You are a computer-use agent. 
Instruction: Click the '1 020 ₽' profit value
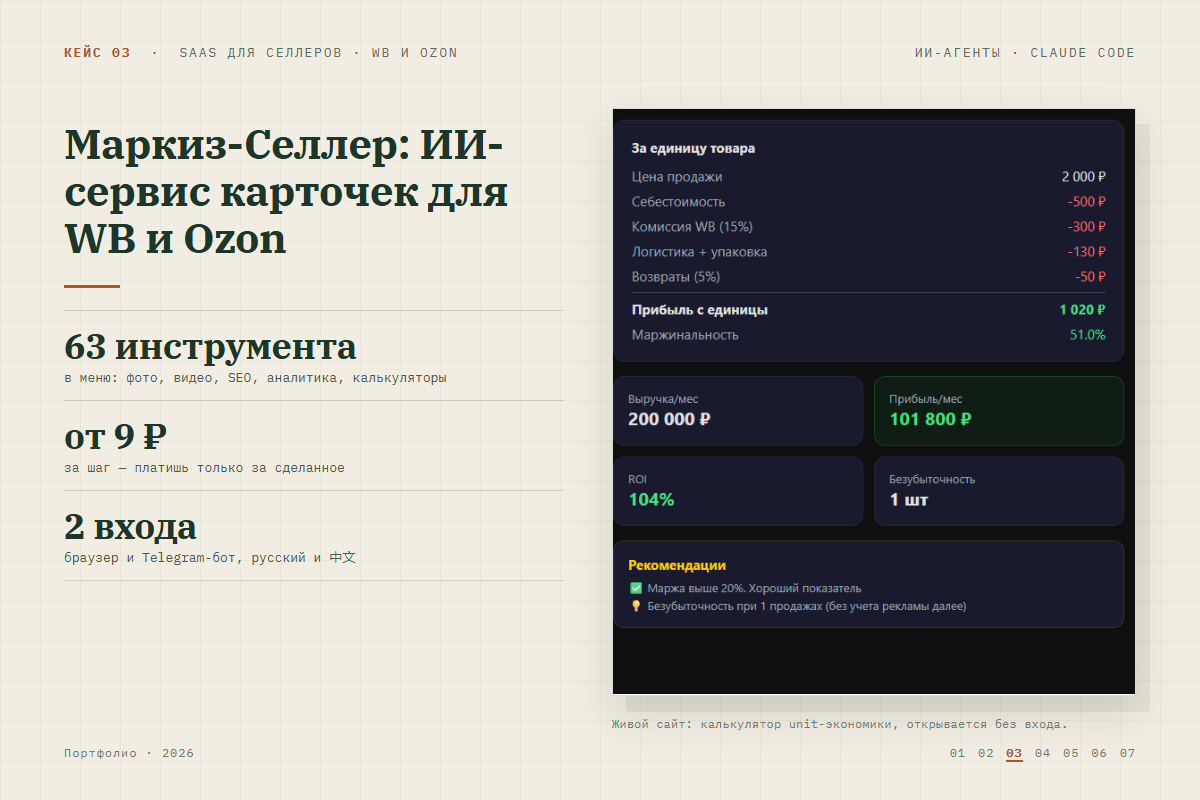[1083, 310]
